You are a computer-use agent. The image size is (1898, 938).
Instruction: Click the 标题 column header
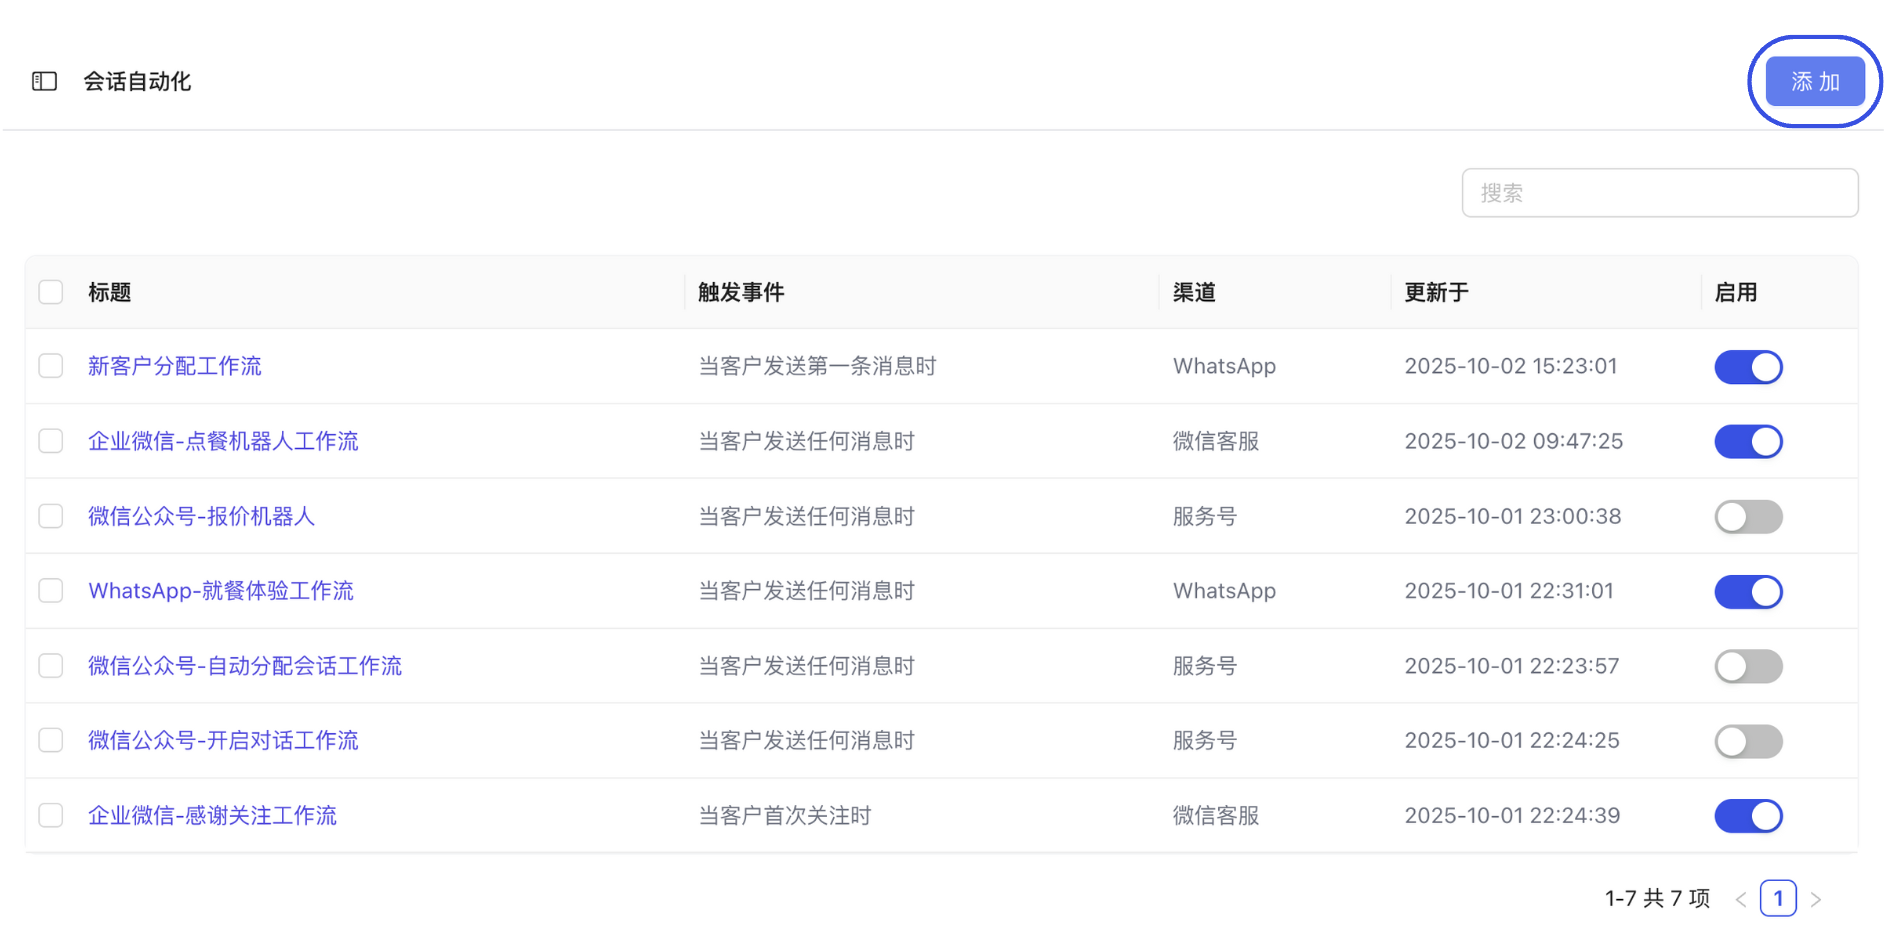tap(108, 291)
